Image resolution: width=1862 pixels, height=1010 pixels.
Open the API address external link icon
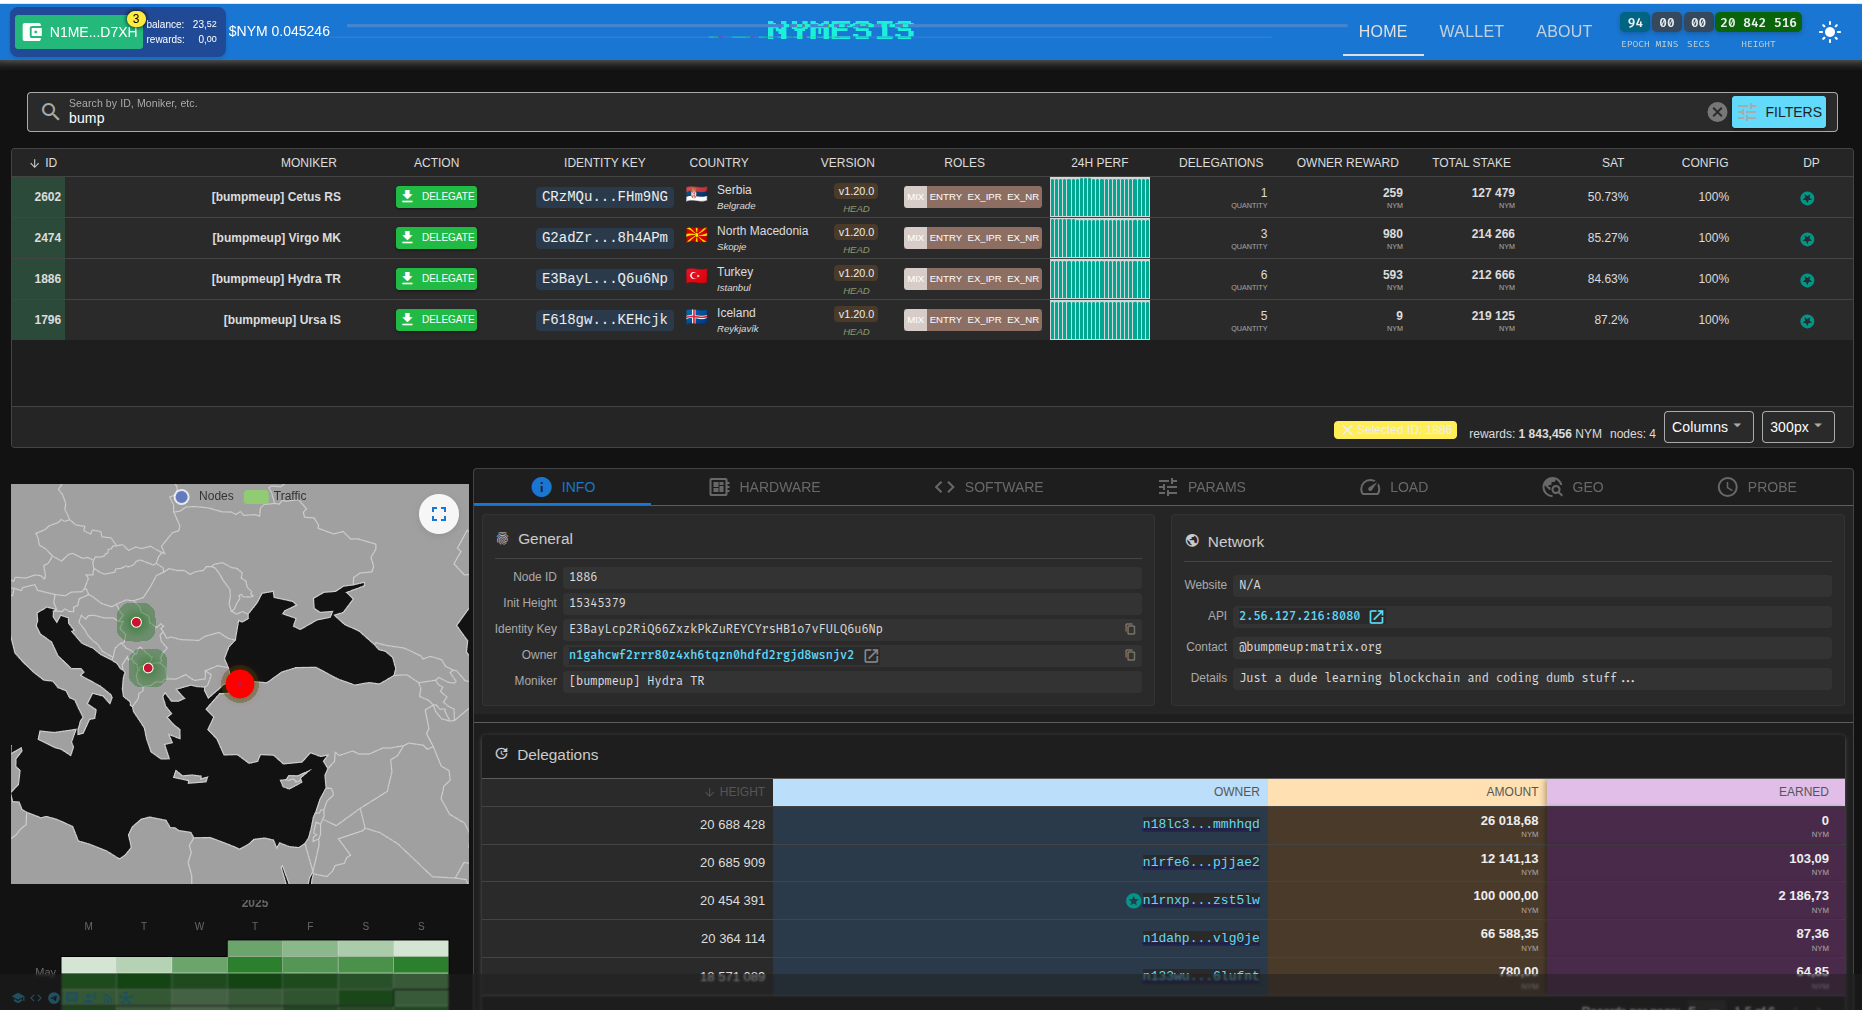pos(1377,617)
